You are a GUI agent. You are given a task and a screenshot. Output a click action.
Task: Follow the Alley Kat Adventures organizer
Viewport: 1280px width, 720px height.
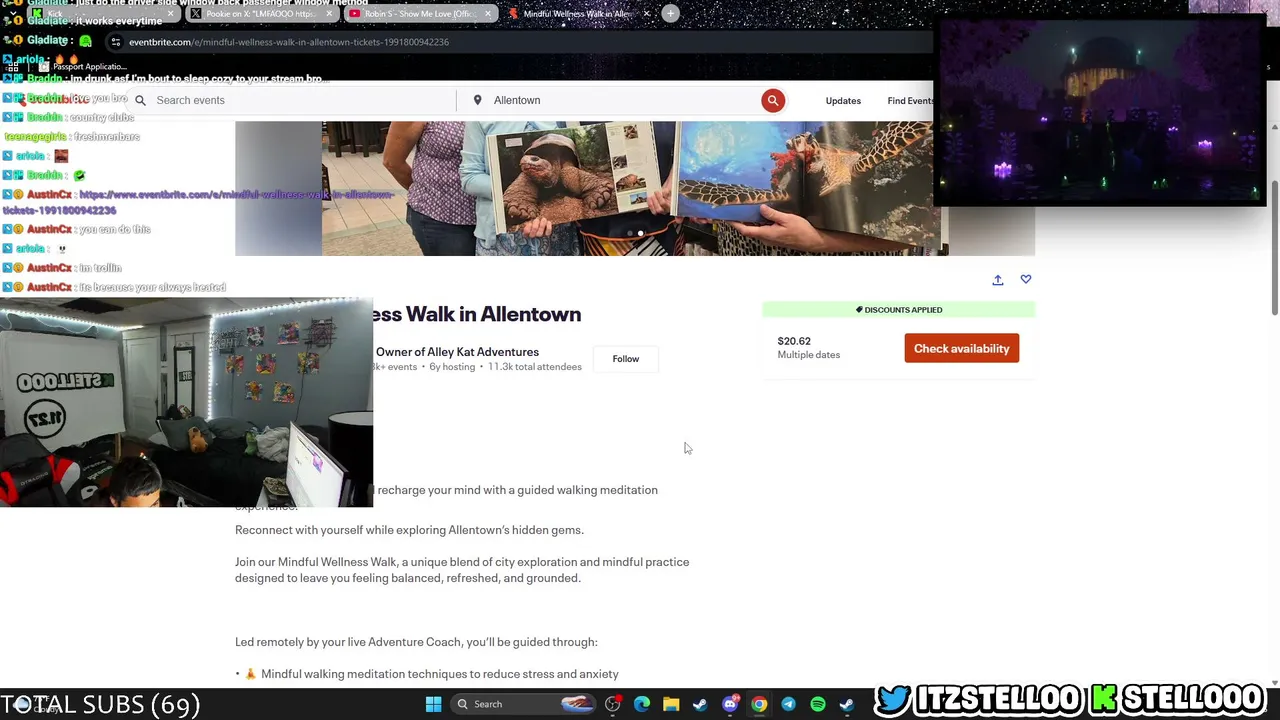pyautogui.click(x=626, y=359)
